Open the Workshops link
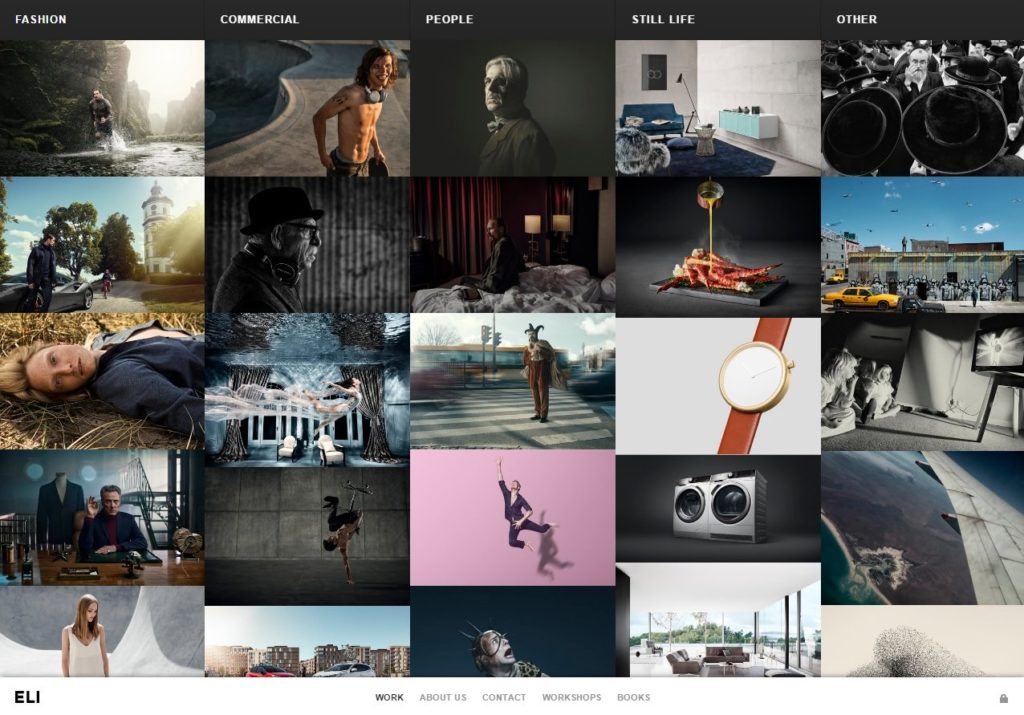This screenshot has height=715, width=1024. click(571, 698)
